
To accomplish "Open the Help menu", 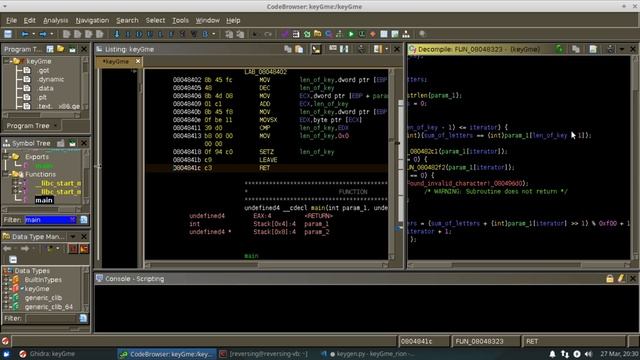I will [x=233, y=20].
